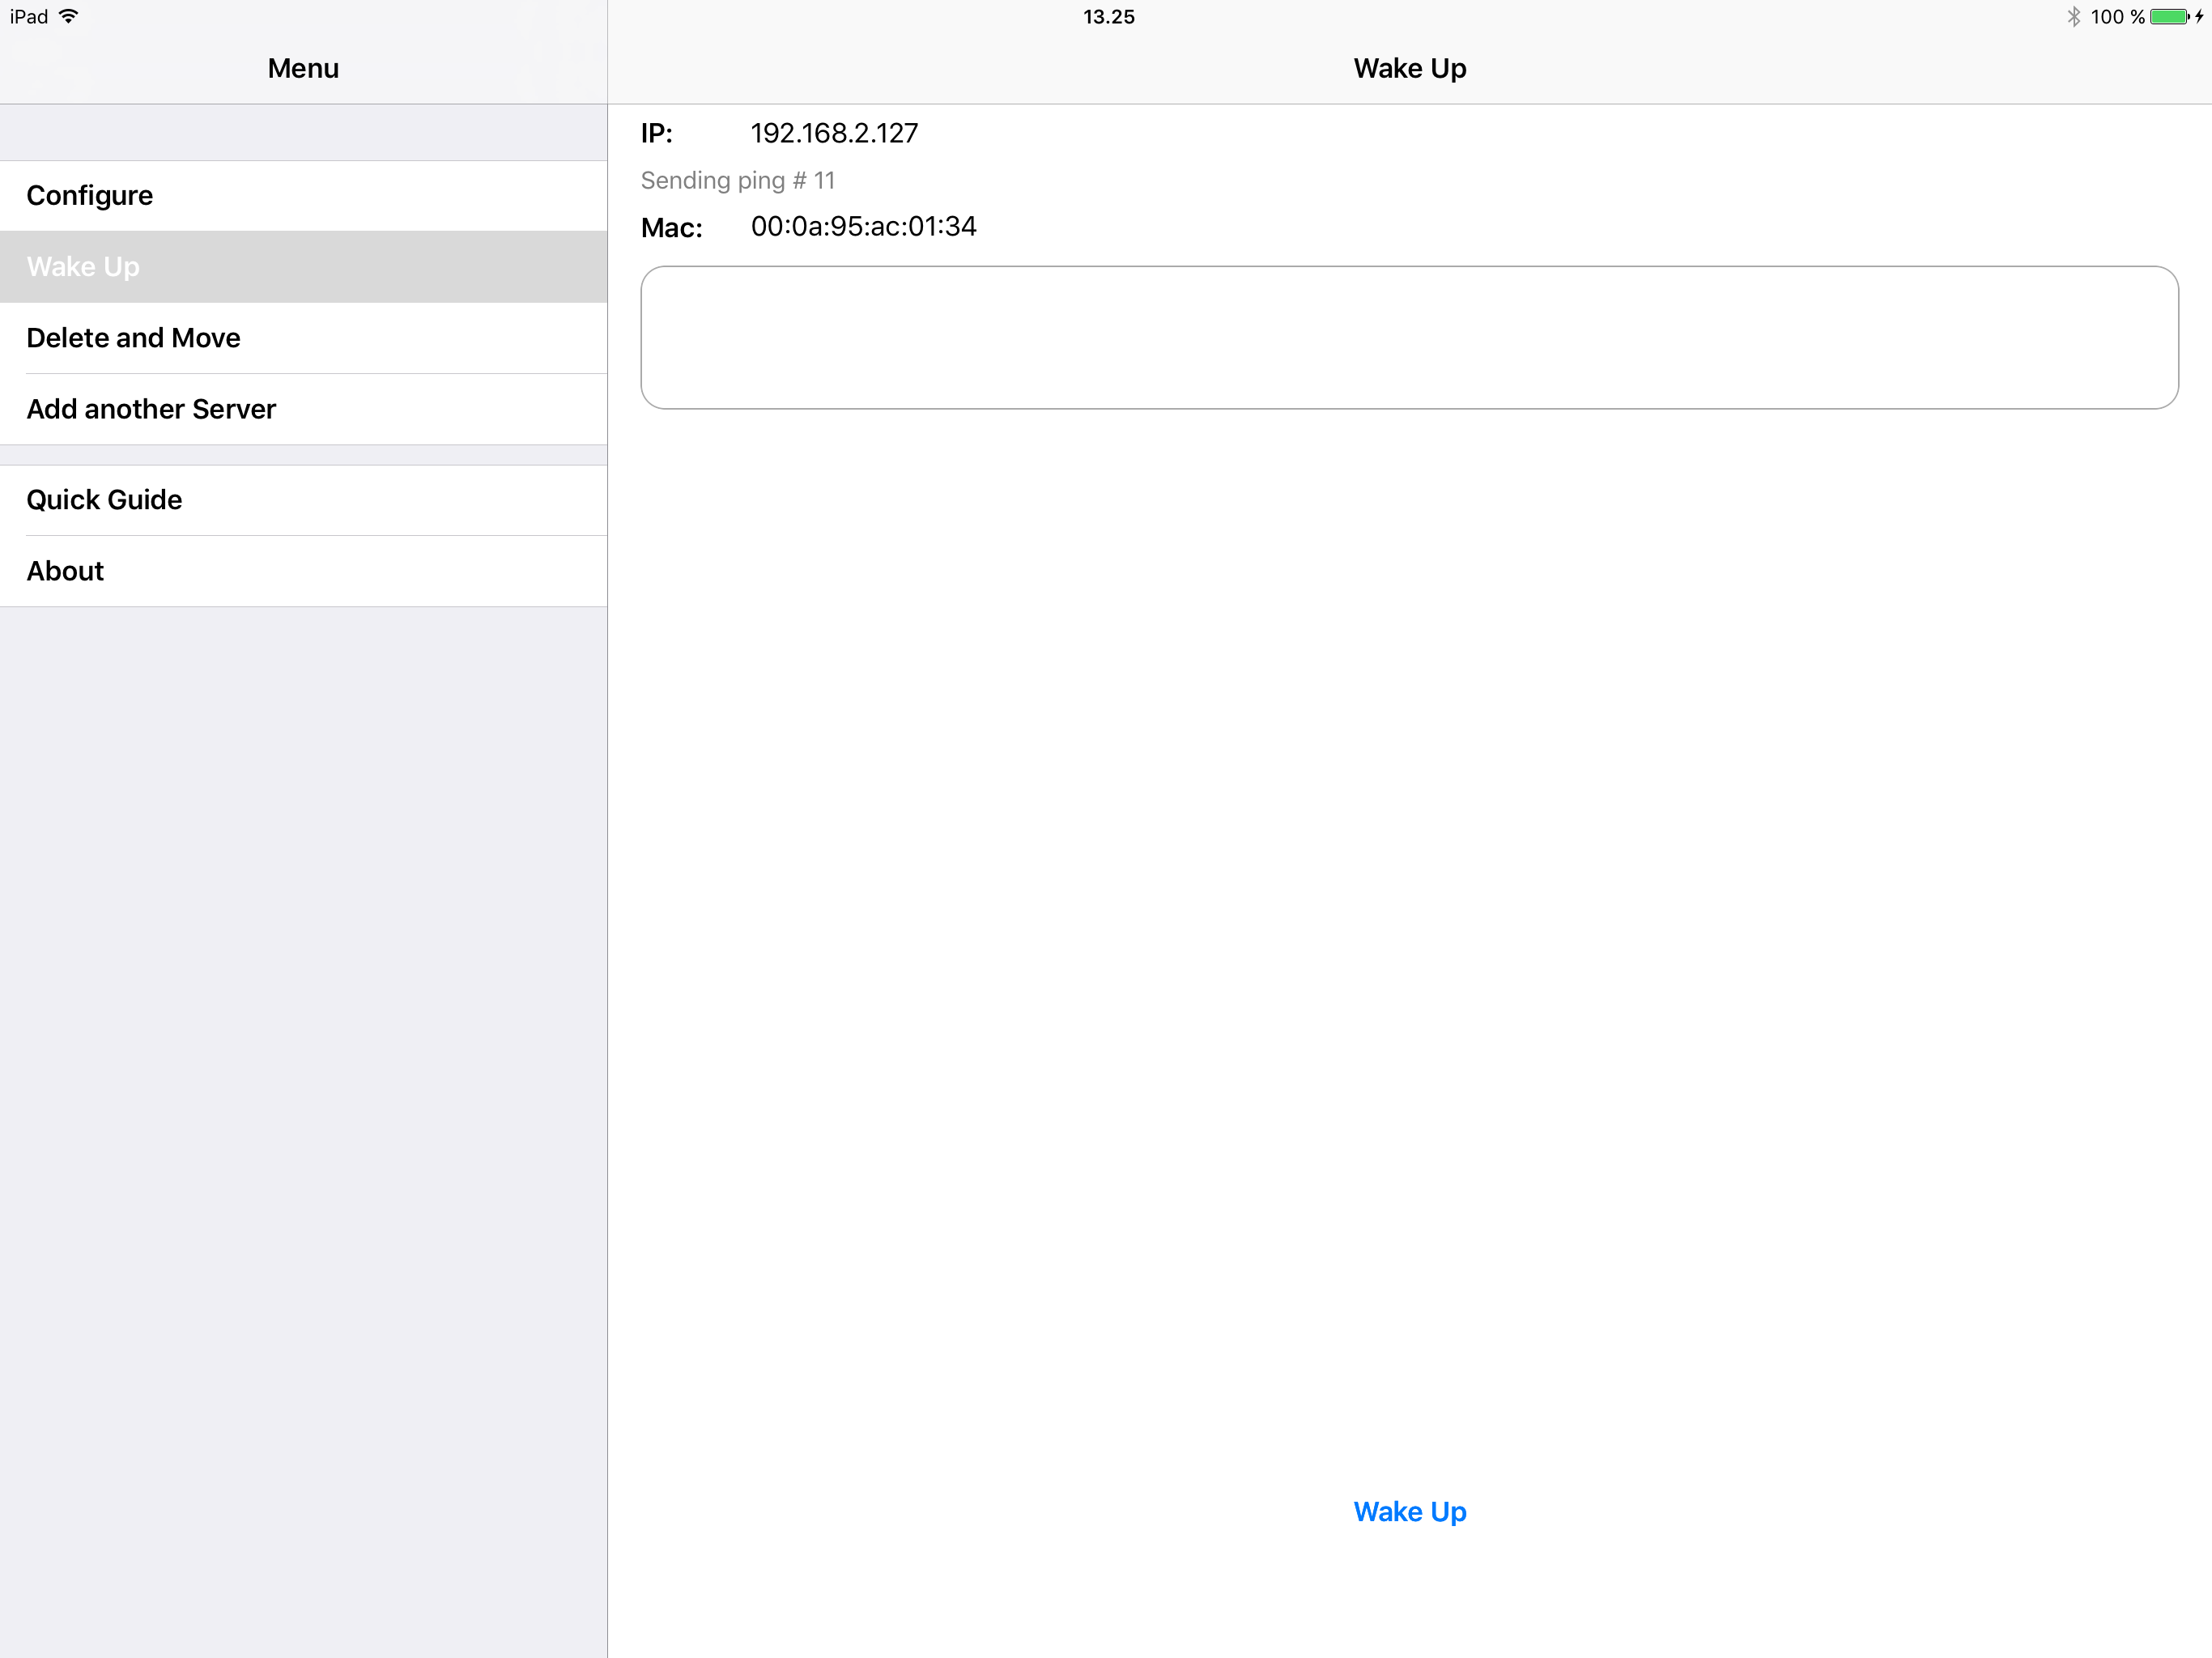Viewport: 2212px width, 1658px height.
Task: Tap the 100 % battery label
Action: click(x=2117, y=16)
